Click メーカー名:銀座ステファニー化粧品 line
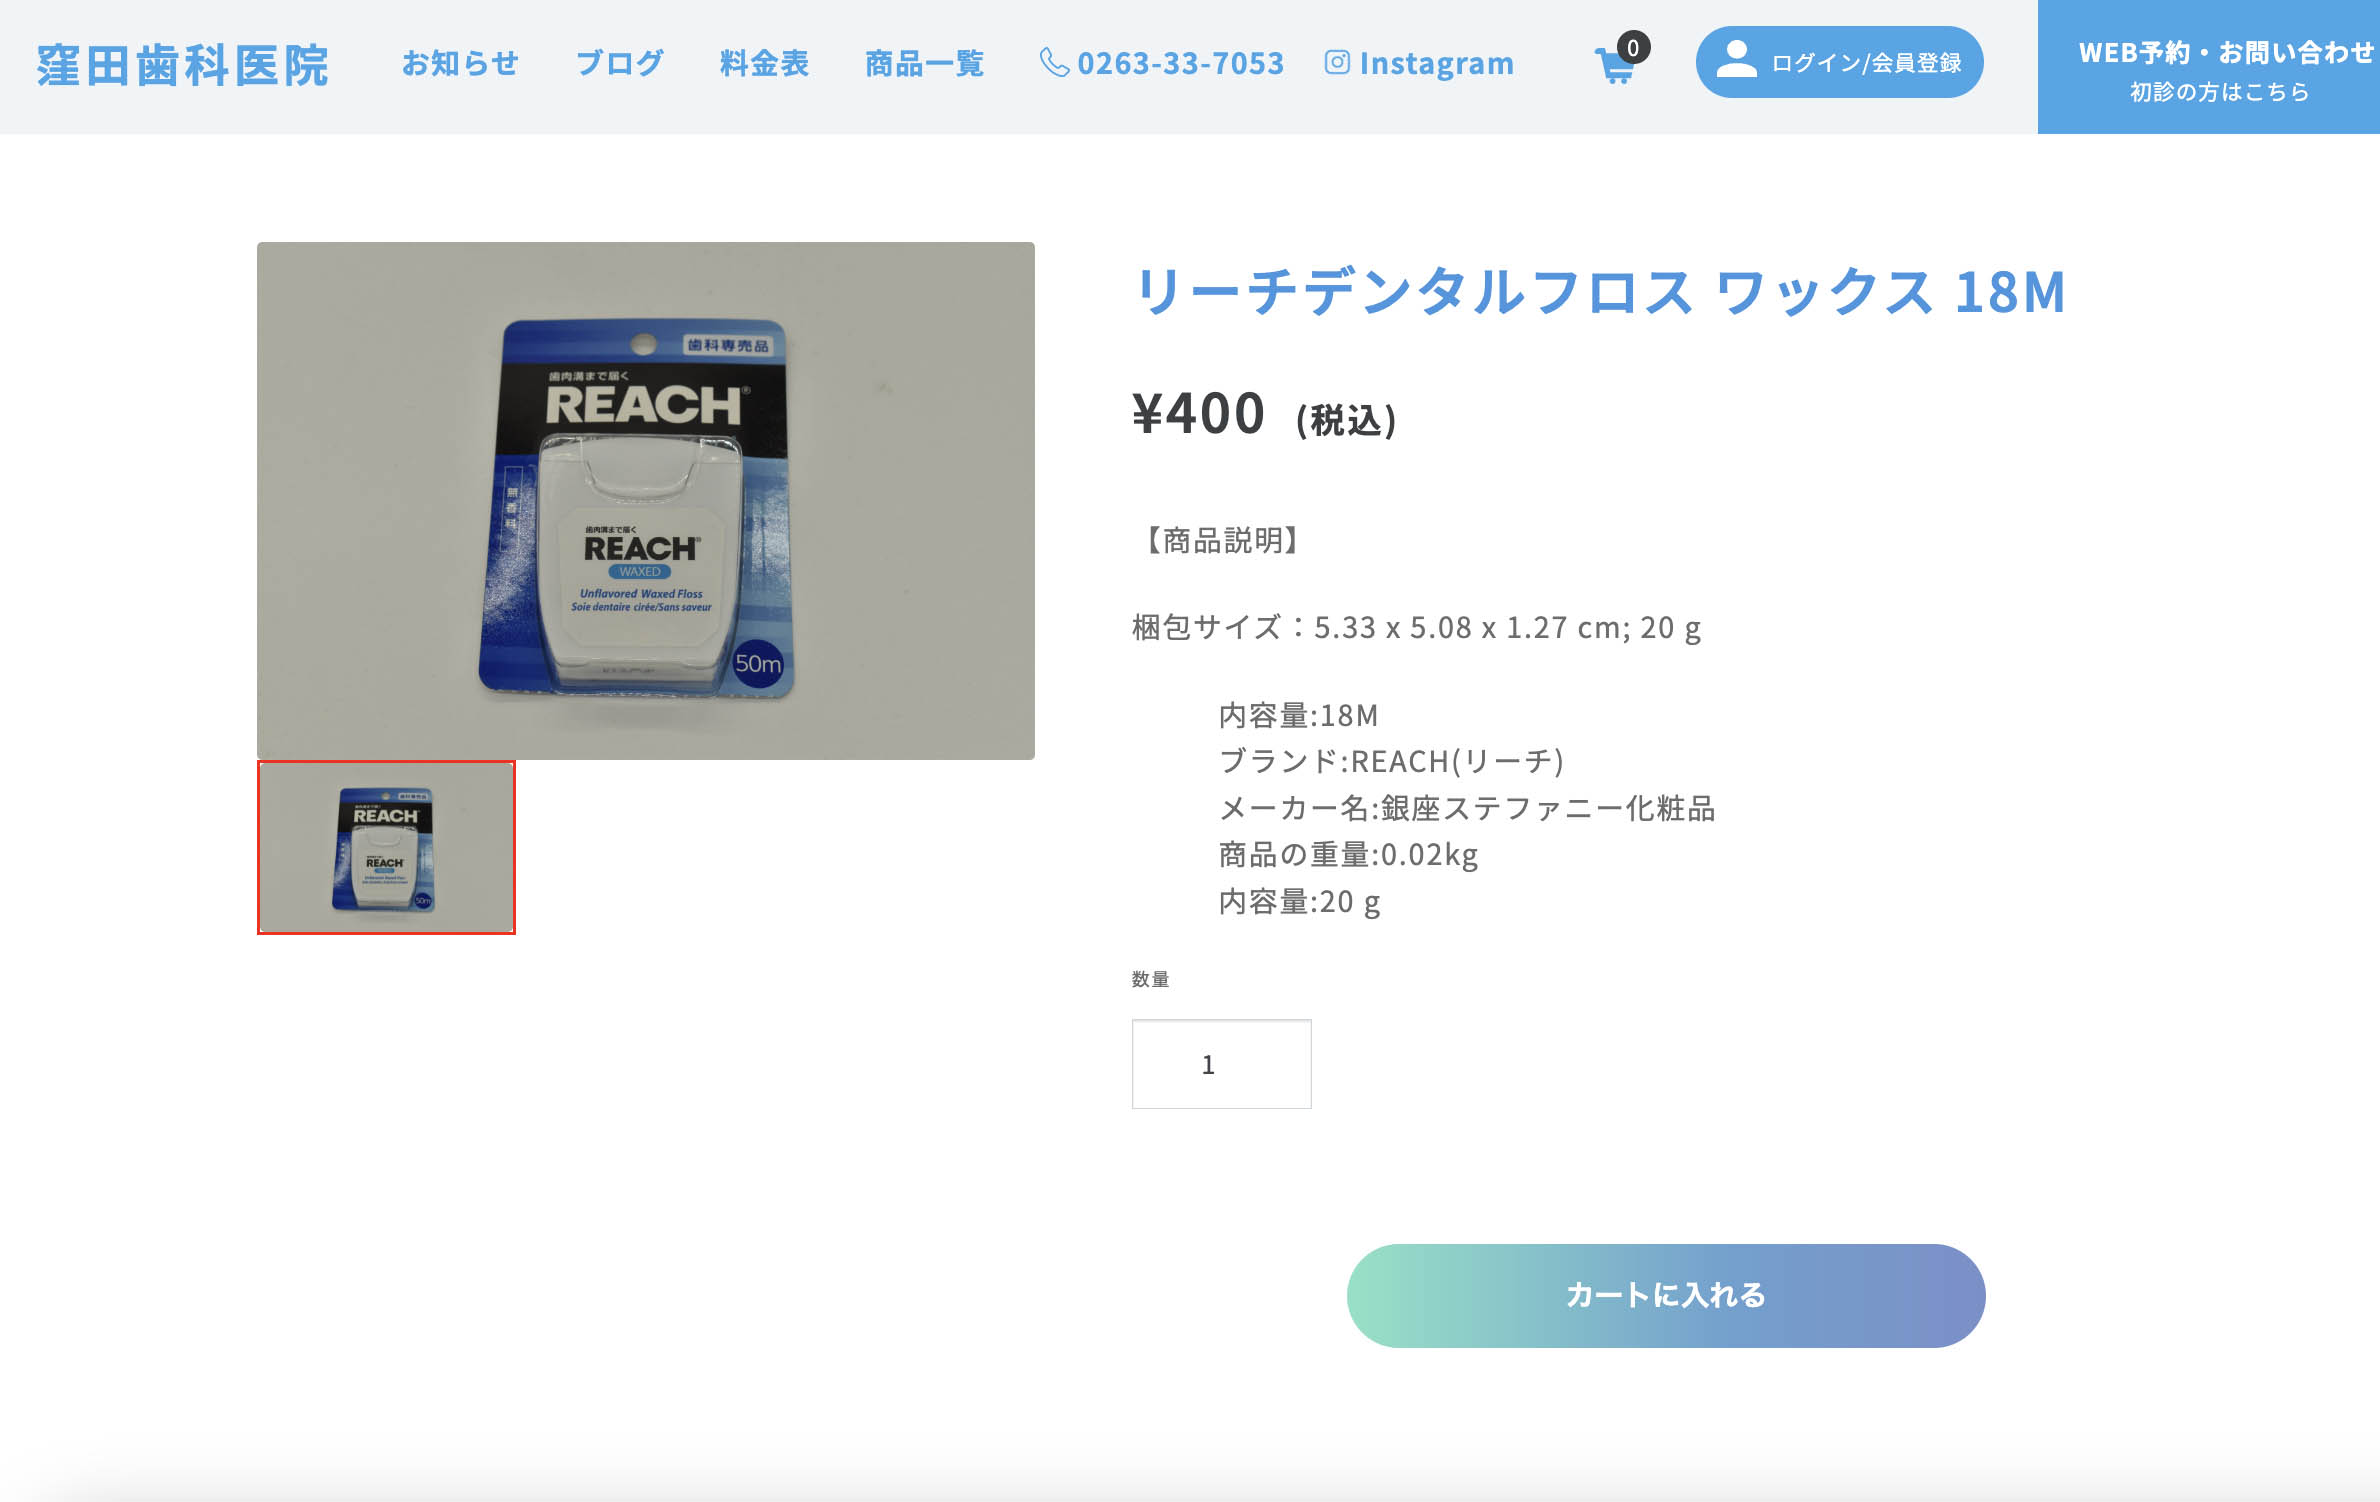The image size is (2380, 1502). point(1467,808)
